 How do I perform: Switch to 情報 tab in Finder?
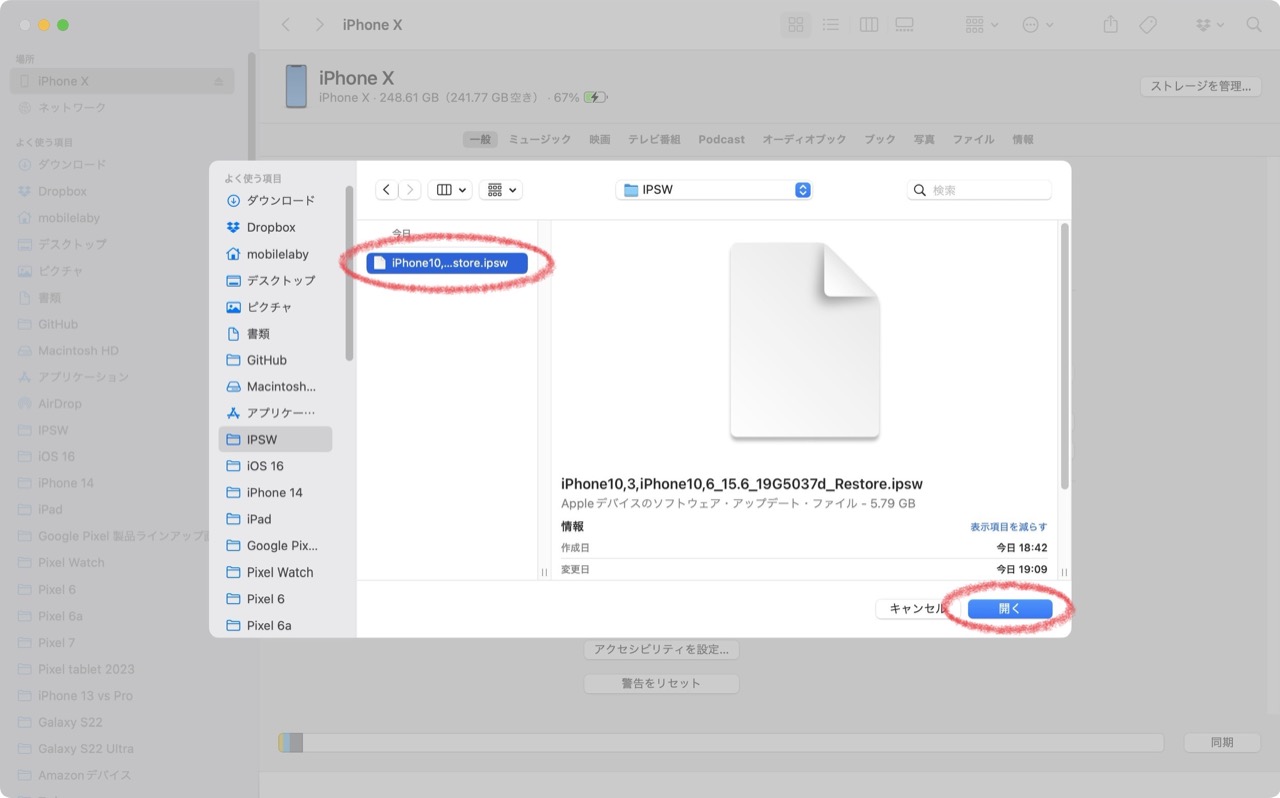pyautogui.click(x=1023, y=140)
